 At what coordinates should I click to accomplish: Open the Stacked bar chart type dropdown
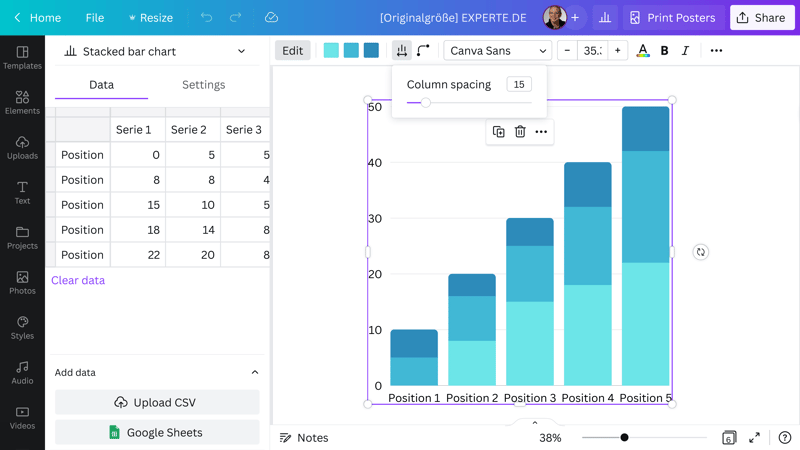(x=155, y=51)
